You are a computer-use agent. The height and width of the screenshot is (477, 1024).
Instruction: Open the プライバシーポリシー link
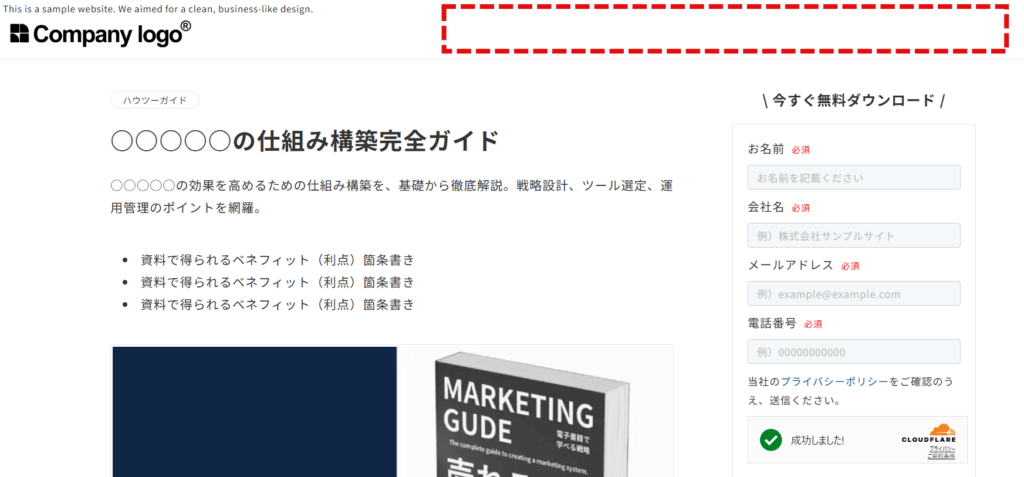tap(834, 382)
